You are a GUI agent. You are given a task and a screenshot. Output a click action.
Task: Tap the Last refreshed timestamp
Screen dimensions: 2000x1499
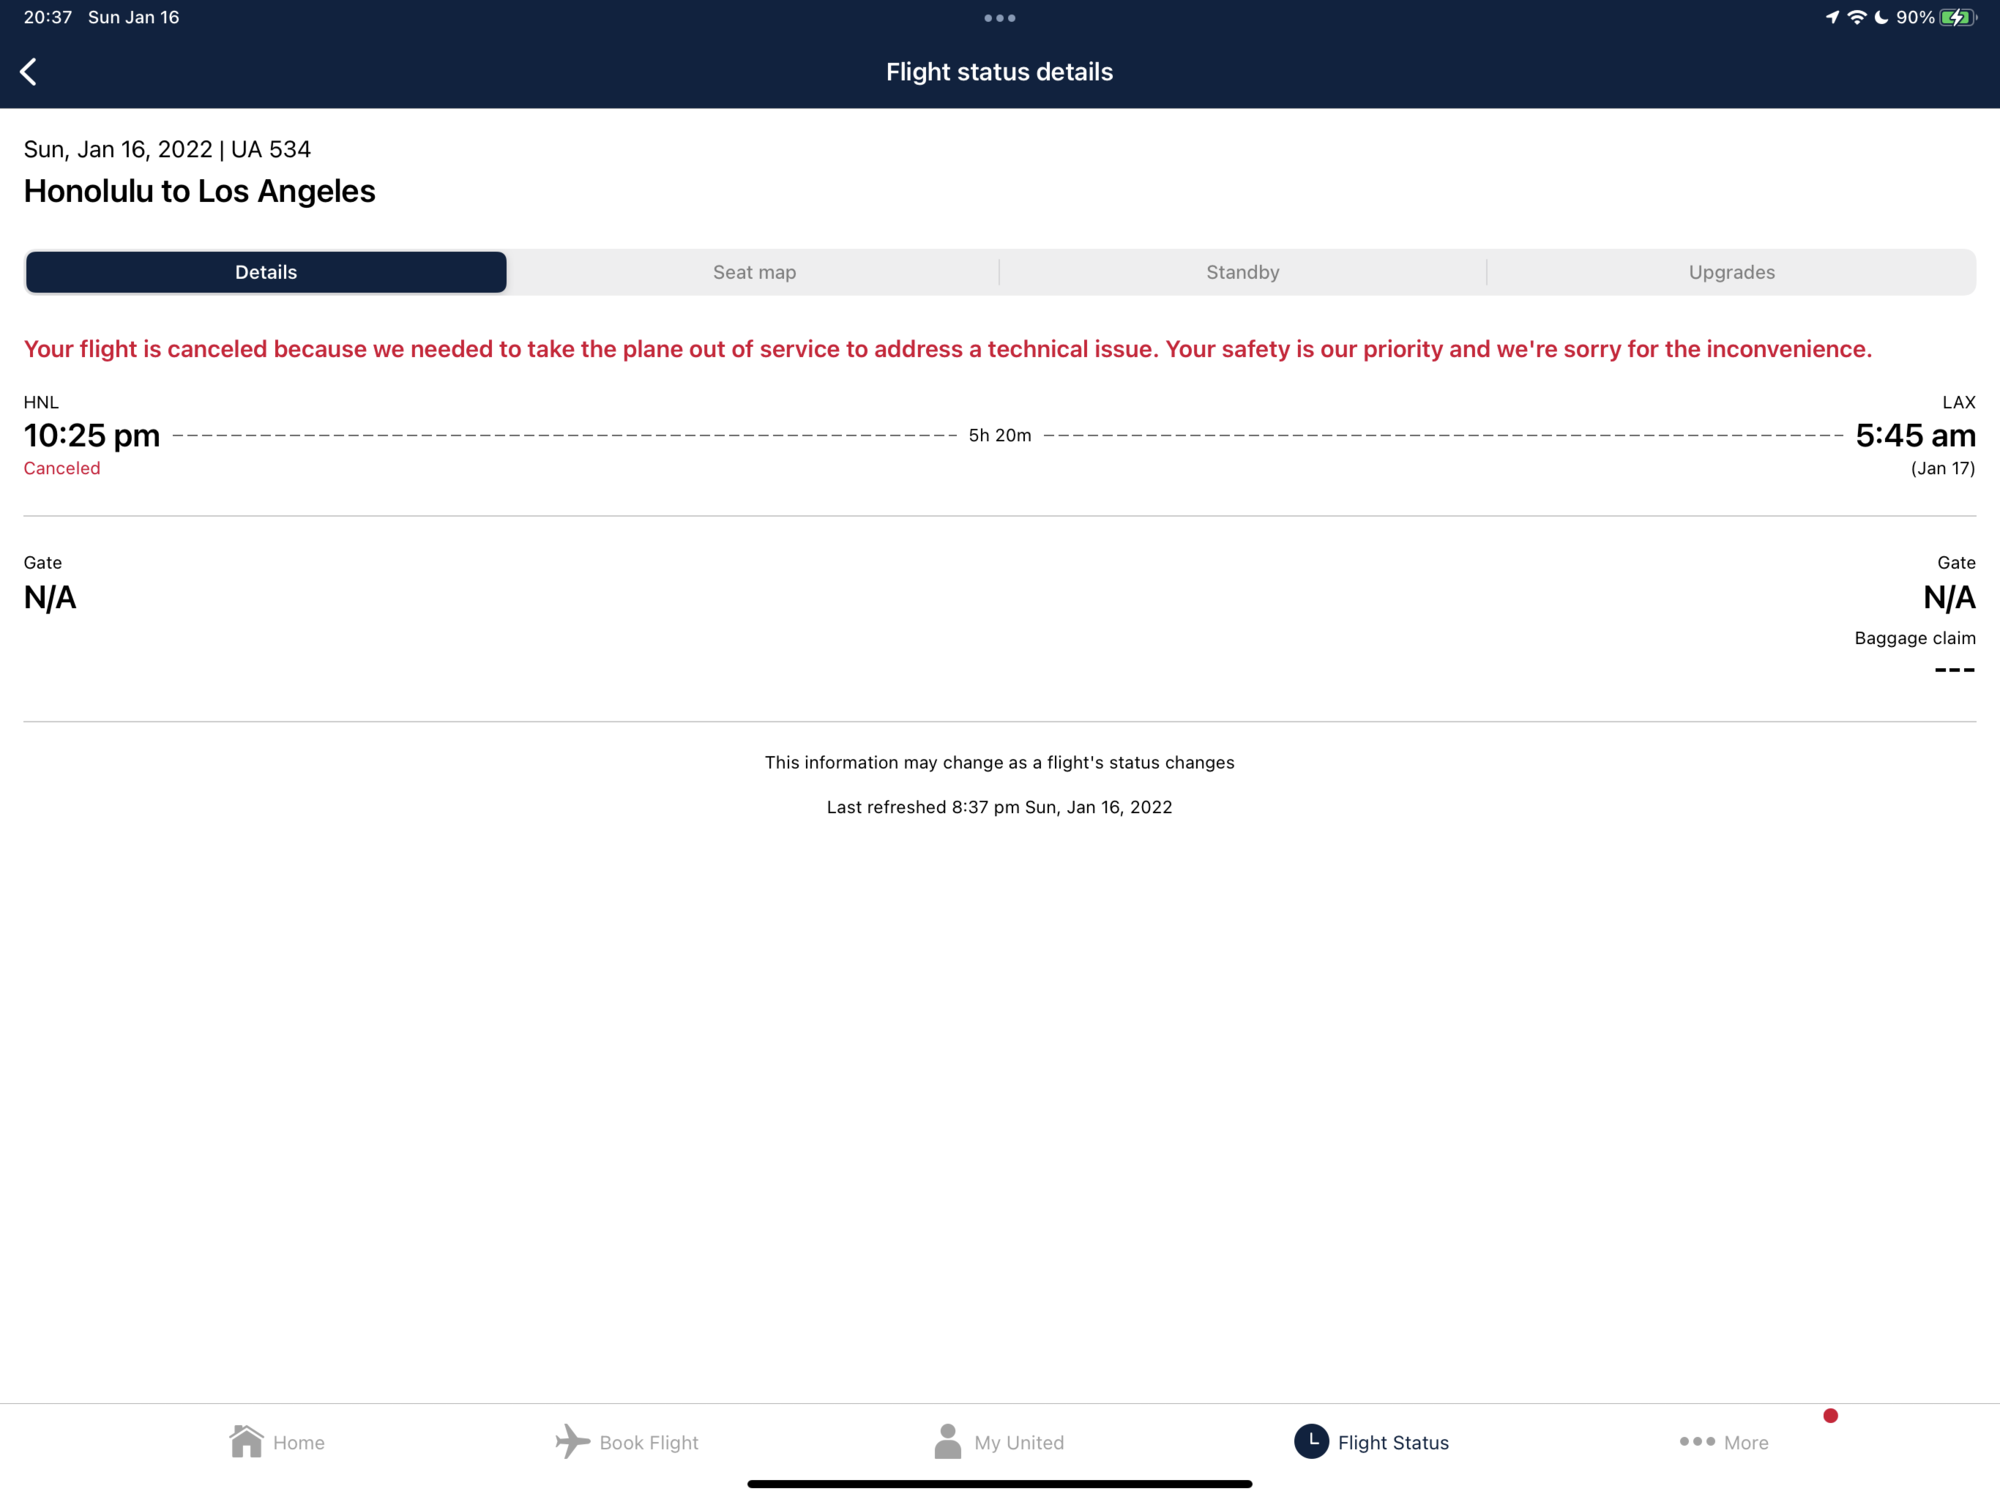pos(999,807)
